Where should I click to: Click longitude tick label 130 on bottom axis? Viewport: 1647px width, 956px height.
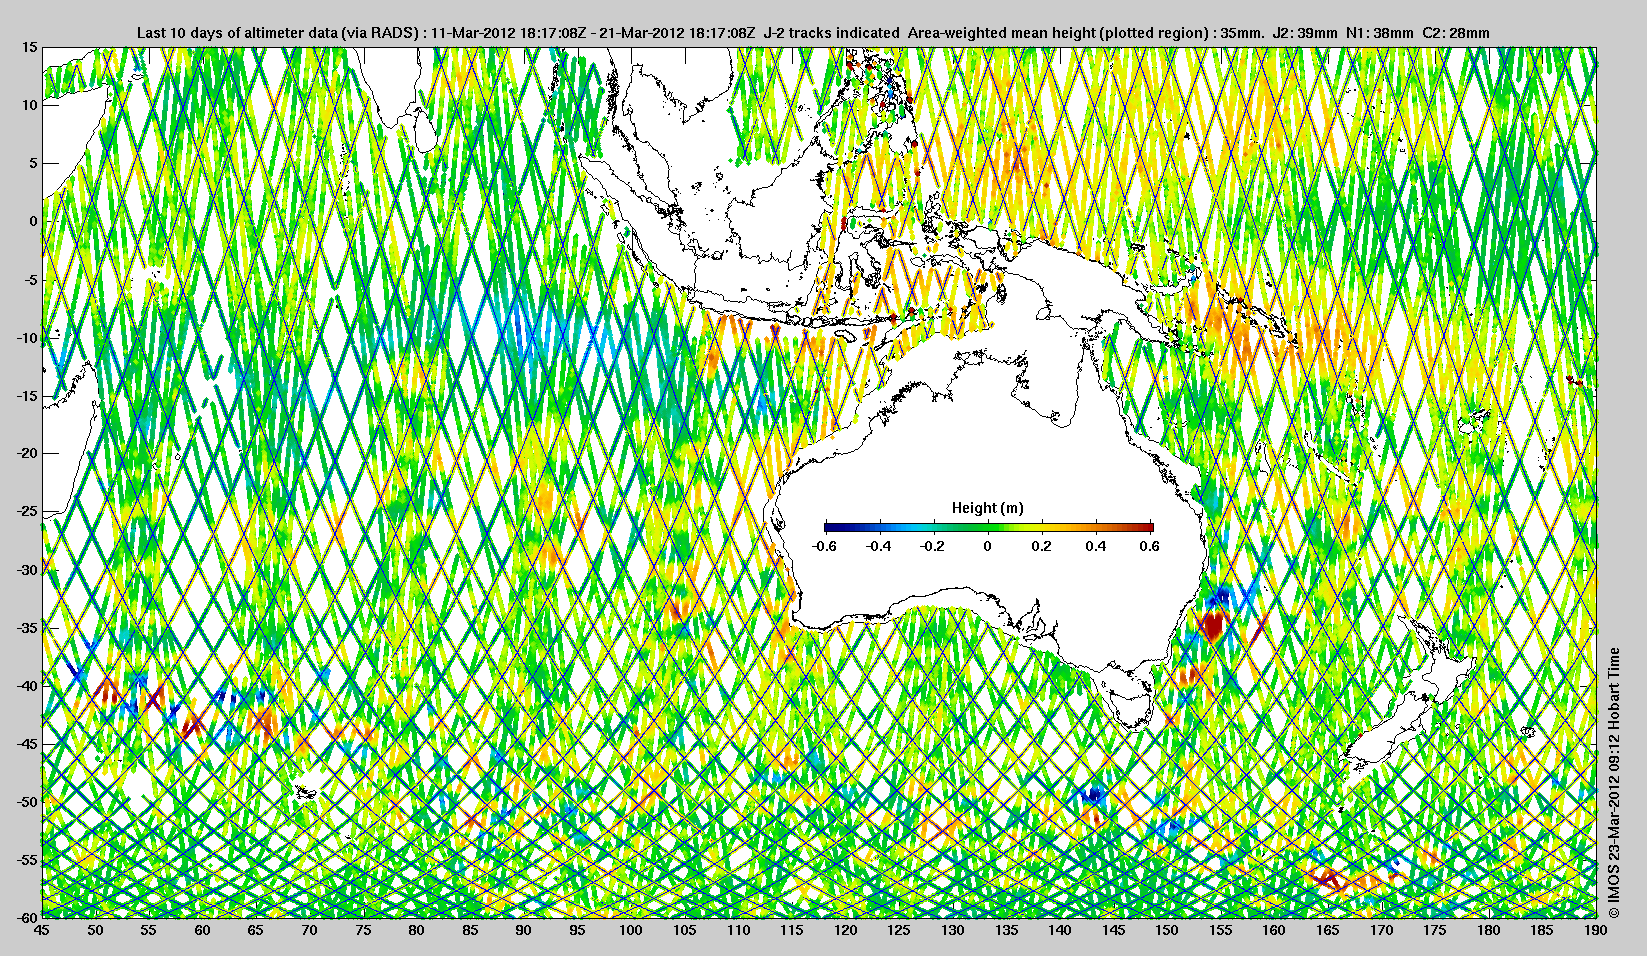click(x=953, y=930)
